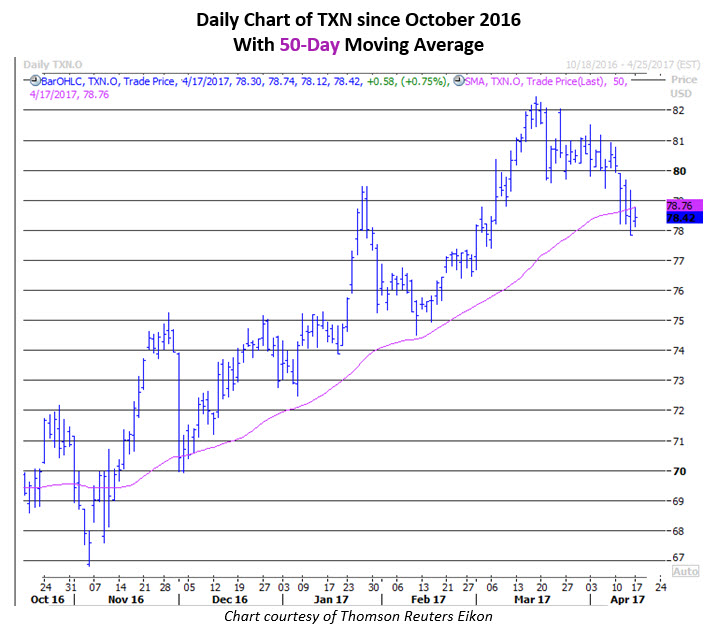This screenshot has width=711, height=629.
Task: Click the Mar 17 month label
Action: click(532, 600)
